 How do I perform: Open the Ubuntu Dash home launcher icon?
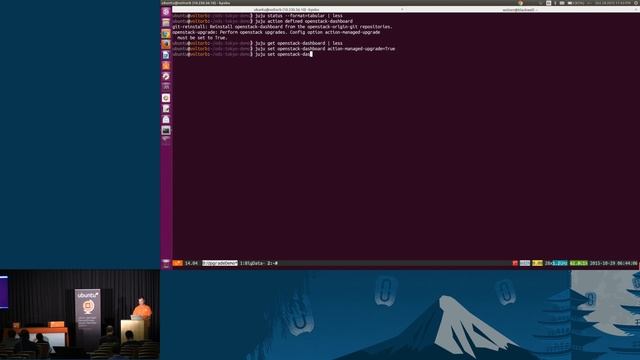[x=166, y=12]
